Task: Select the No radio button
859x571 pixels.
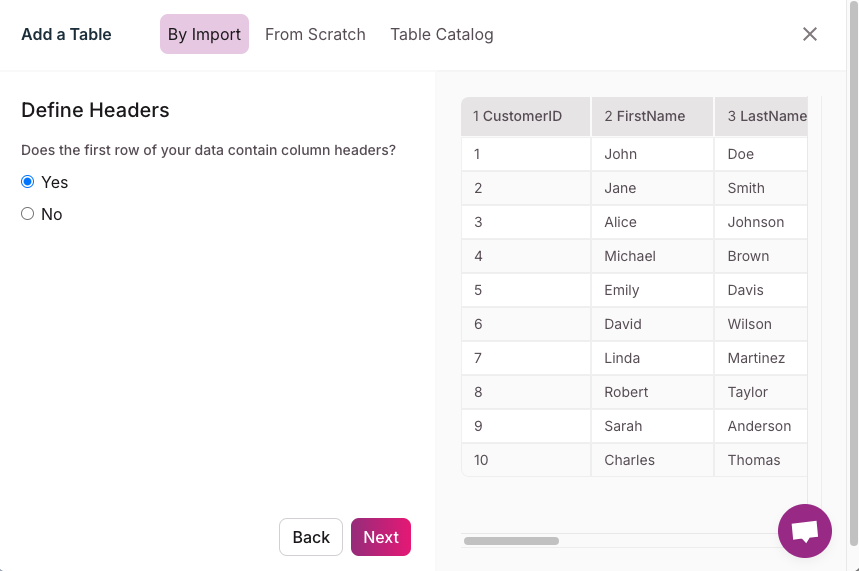Action: click(x=28, y=214)
